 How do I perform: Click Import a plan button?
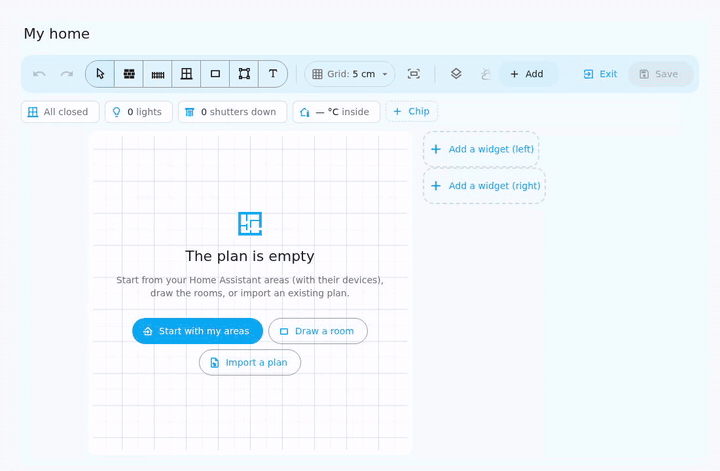pos(250,363)
